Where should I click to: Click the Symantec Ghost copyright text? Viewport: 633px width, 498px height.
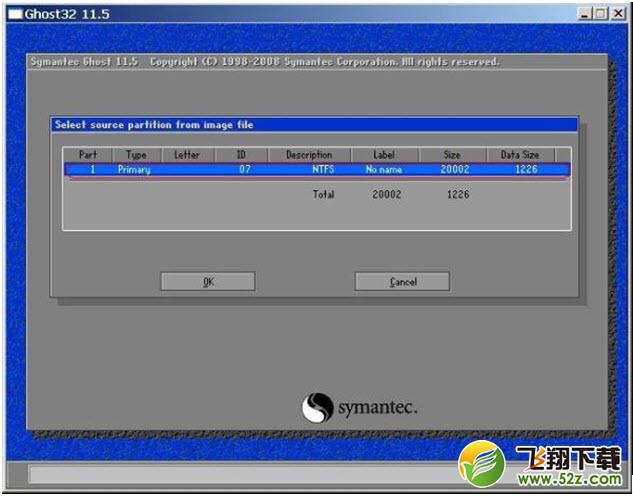click(265, 62)
